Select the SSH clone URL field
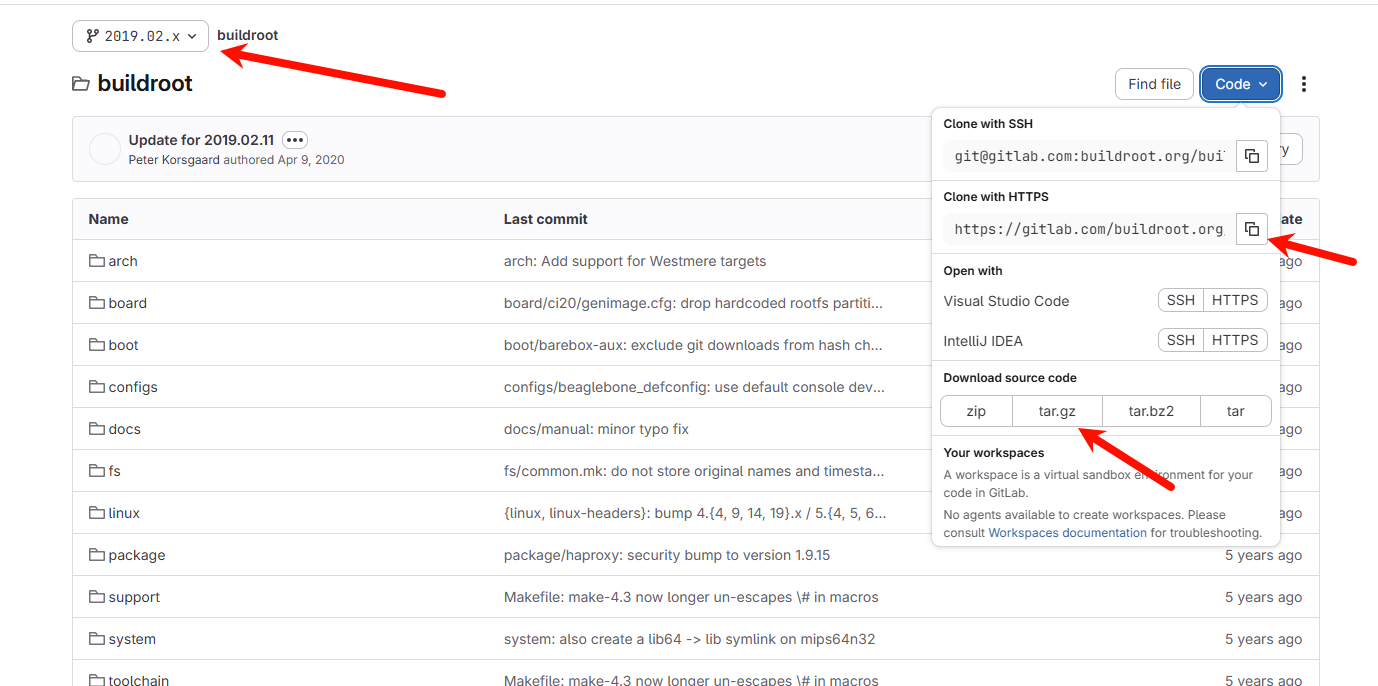Screen dimensions: 1378x686 coord(1089,156)
